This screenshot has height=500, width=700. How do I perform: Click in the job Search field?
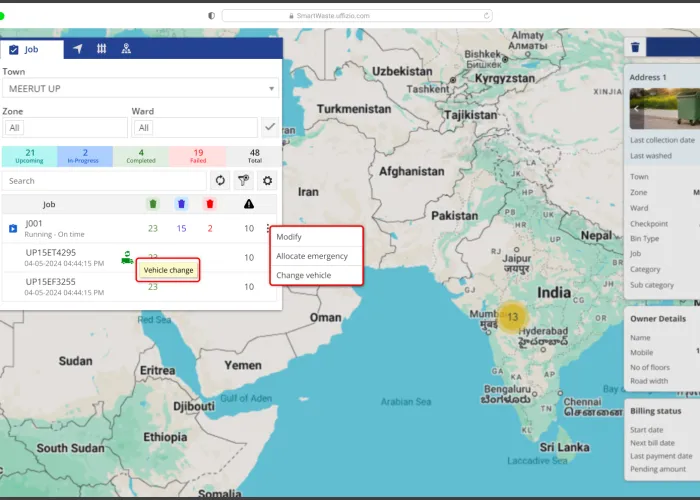pyautogui.click(x=103, y=181)
